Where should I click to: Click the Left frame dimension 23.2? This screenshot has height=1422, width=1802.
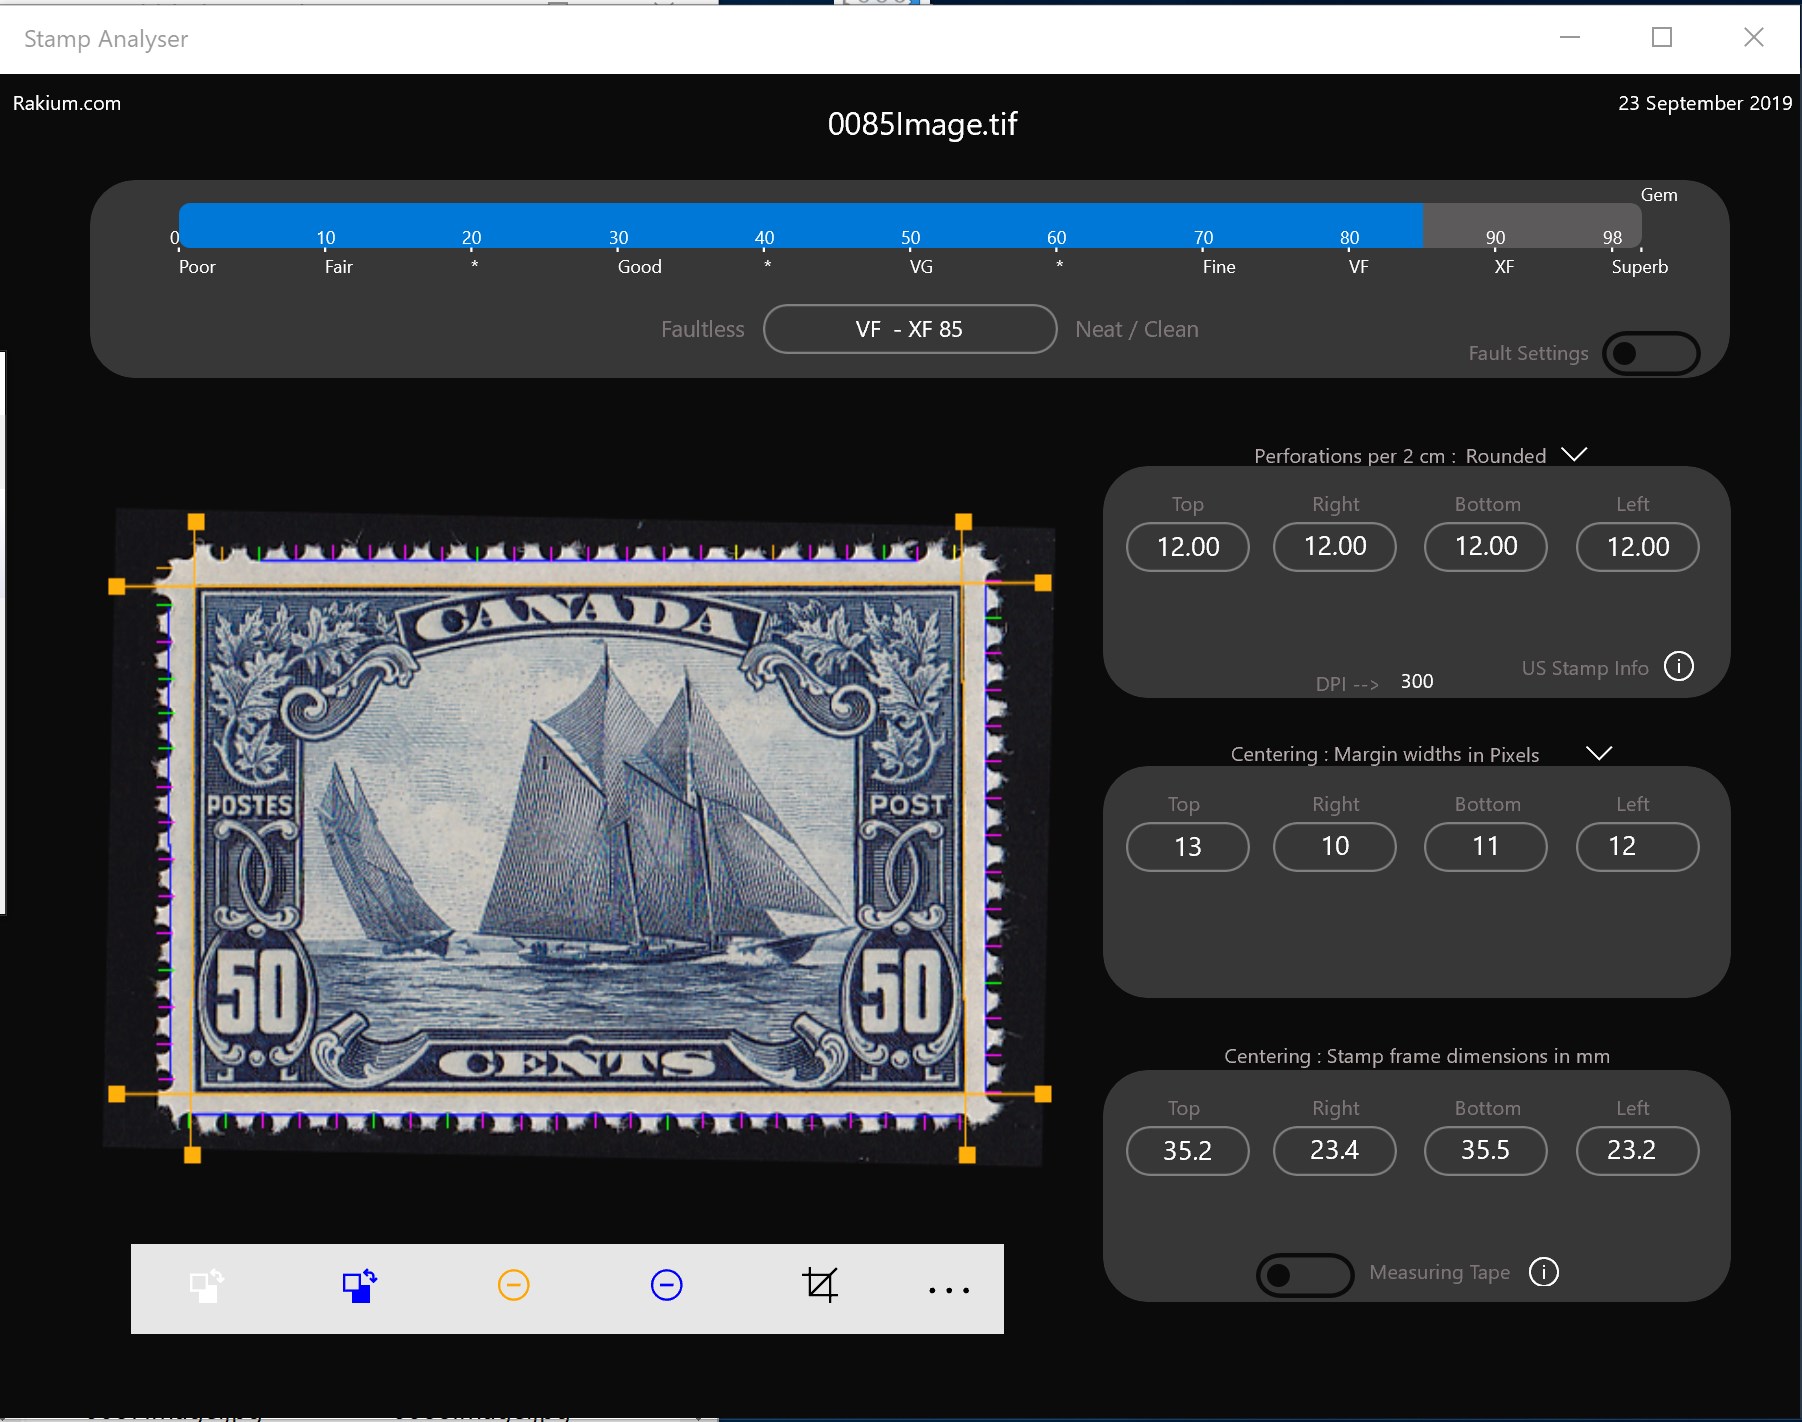[1638, 1151]
